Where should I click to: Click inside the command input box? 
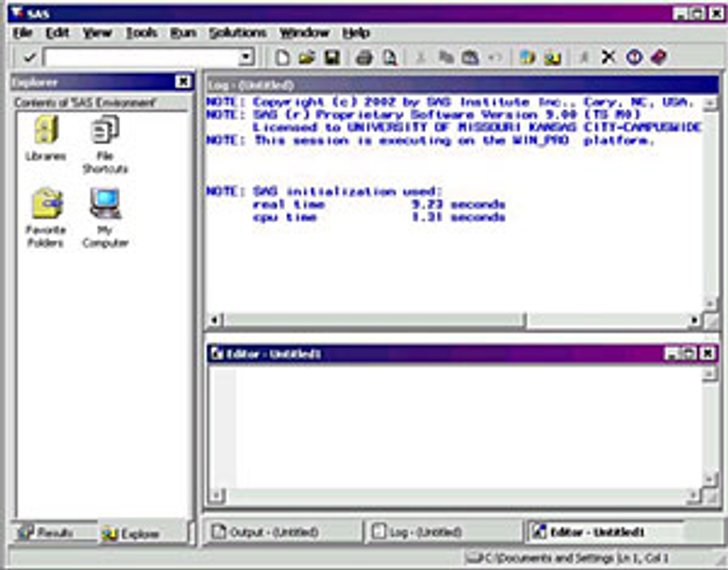click(142, 58)
